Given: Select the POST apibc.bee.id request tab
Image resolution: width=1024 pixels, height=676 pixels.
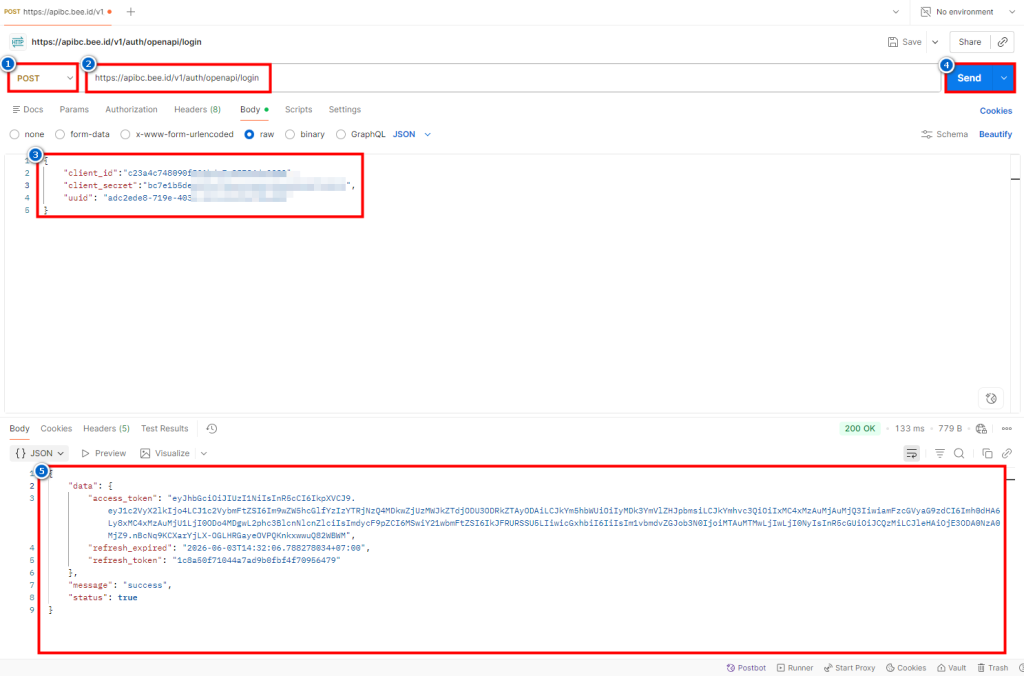Looking at the screenshot, I should pos(58,12).
